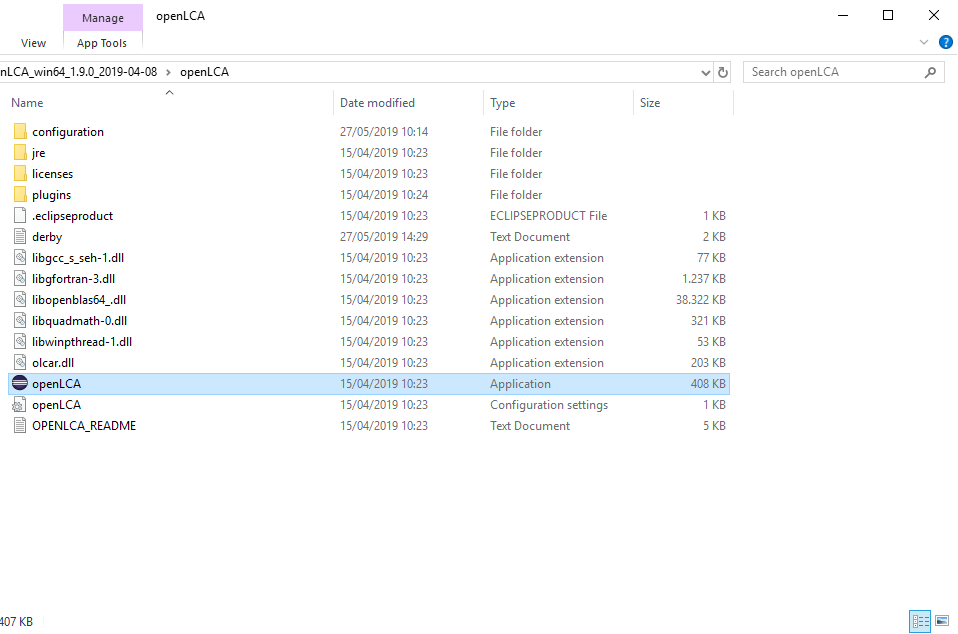
Task: Sort by the Date modified column
Action: tap(377, 103)
